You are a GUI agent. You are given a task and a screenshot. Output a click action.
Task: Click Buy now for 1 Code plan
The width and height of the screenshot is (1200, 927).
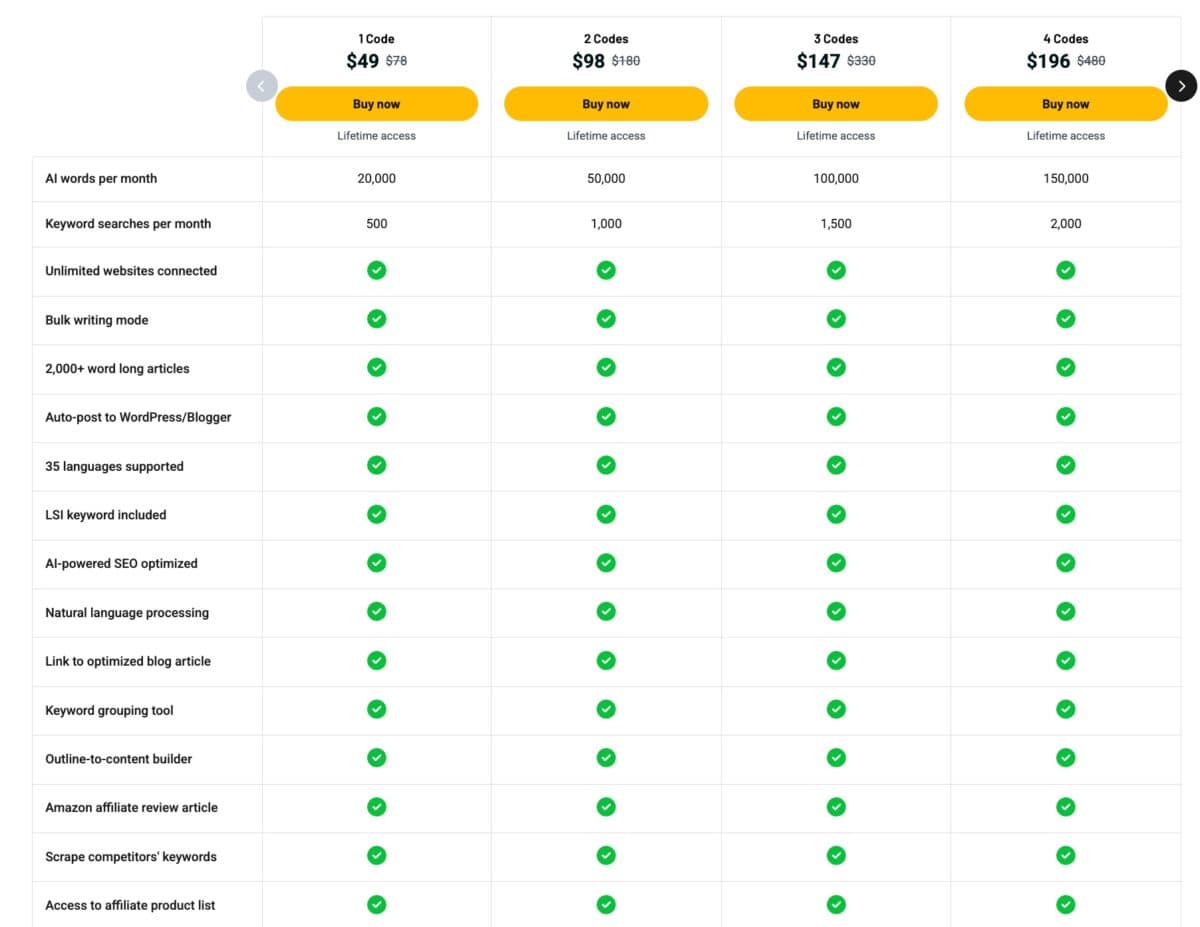376,104
